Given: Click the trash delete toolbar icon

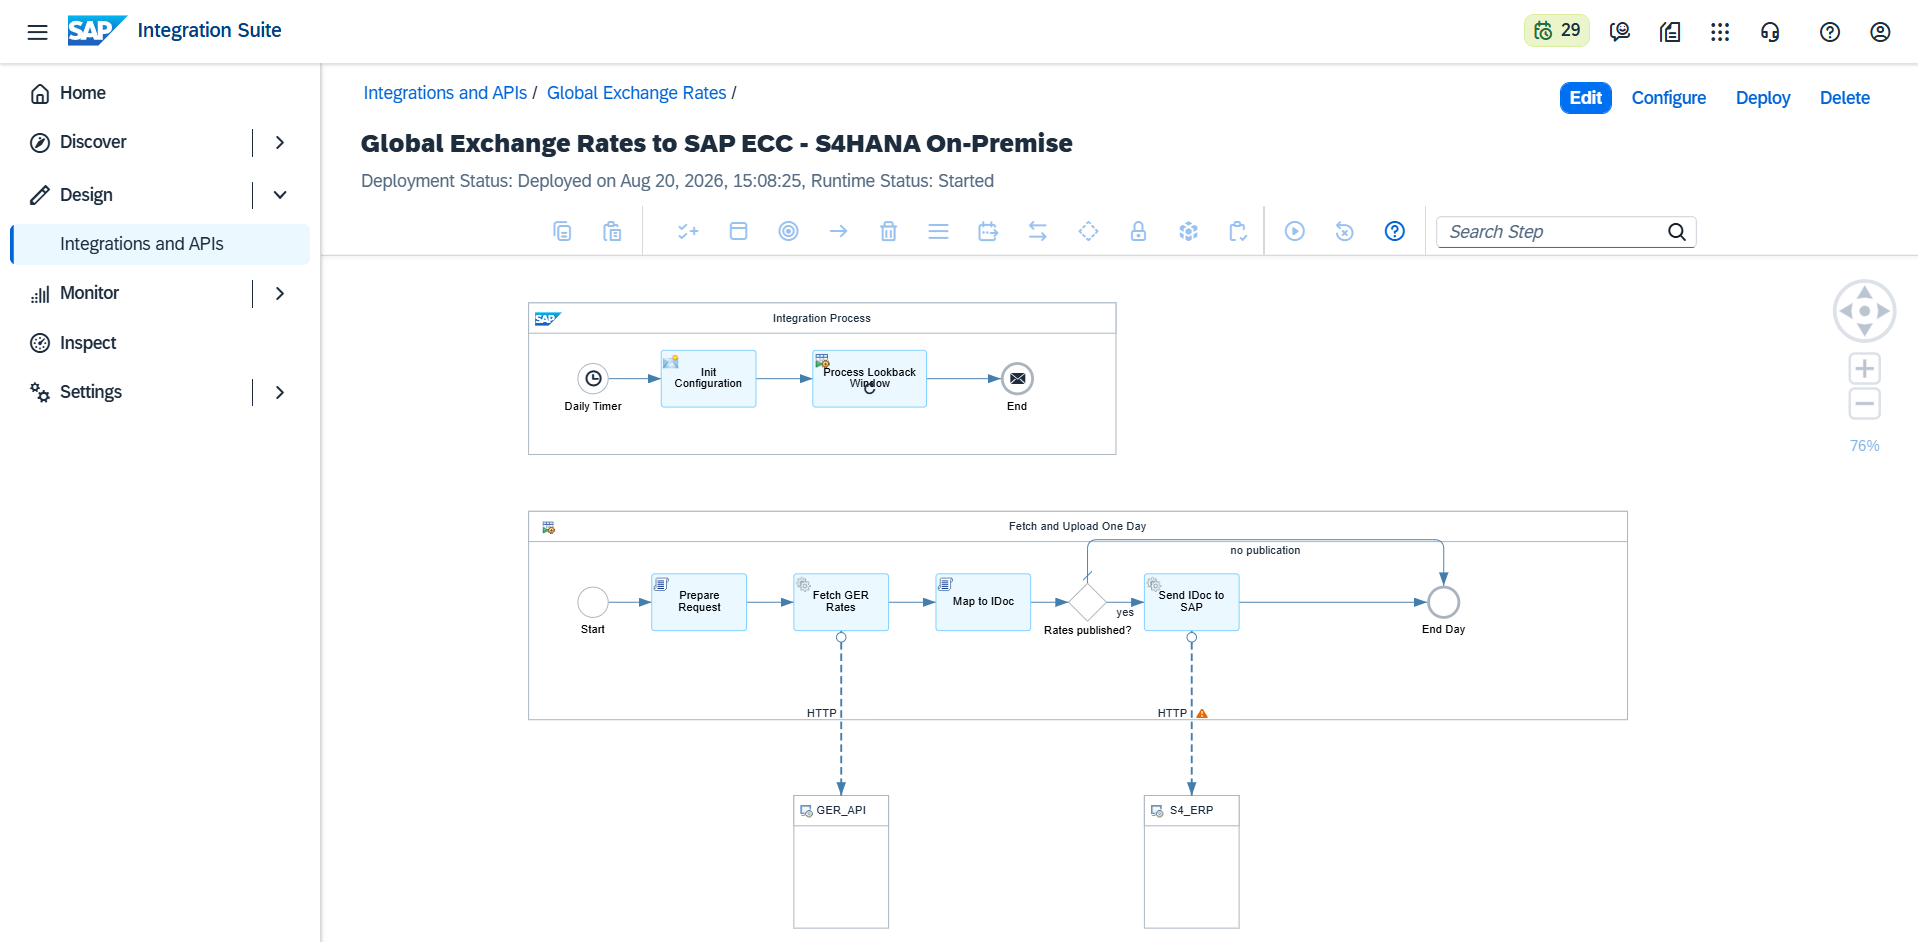Looking at the screenshot, I should pyautogui.click(x=888, y=231).
